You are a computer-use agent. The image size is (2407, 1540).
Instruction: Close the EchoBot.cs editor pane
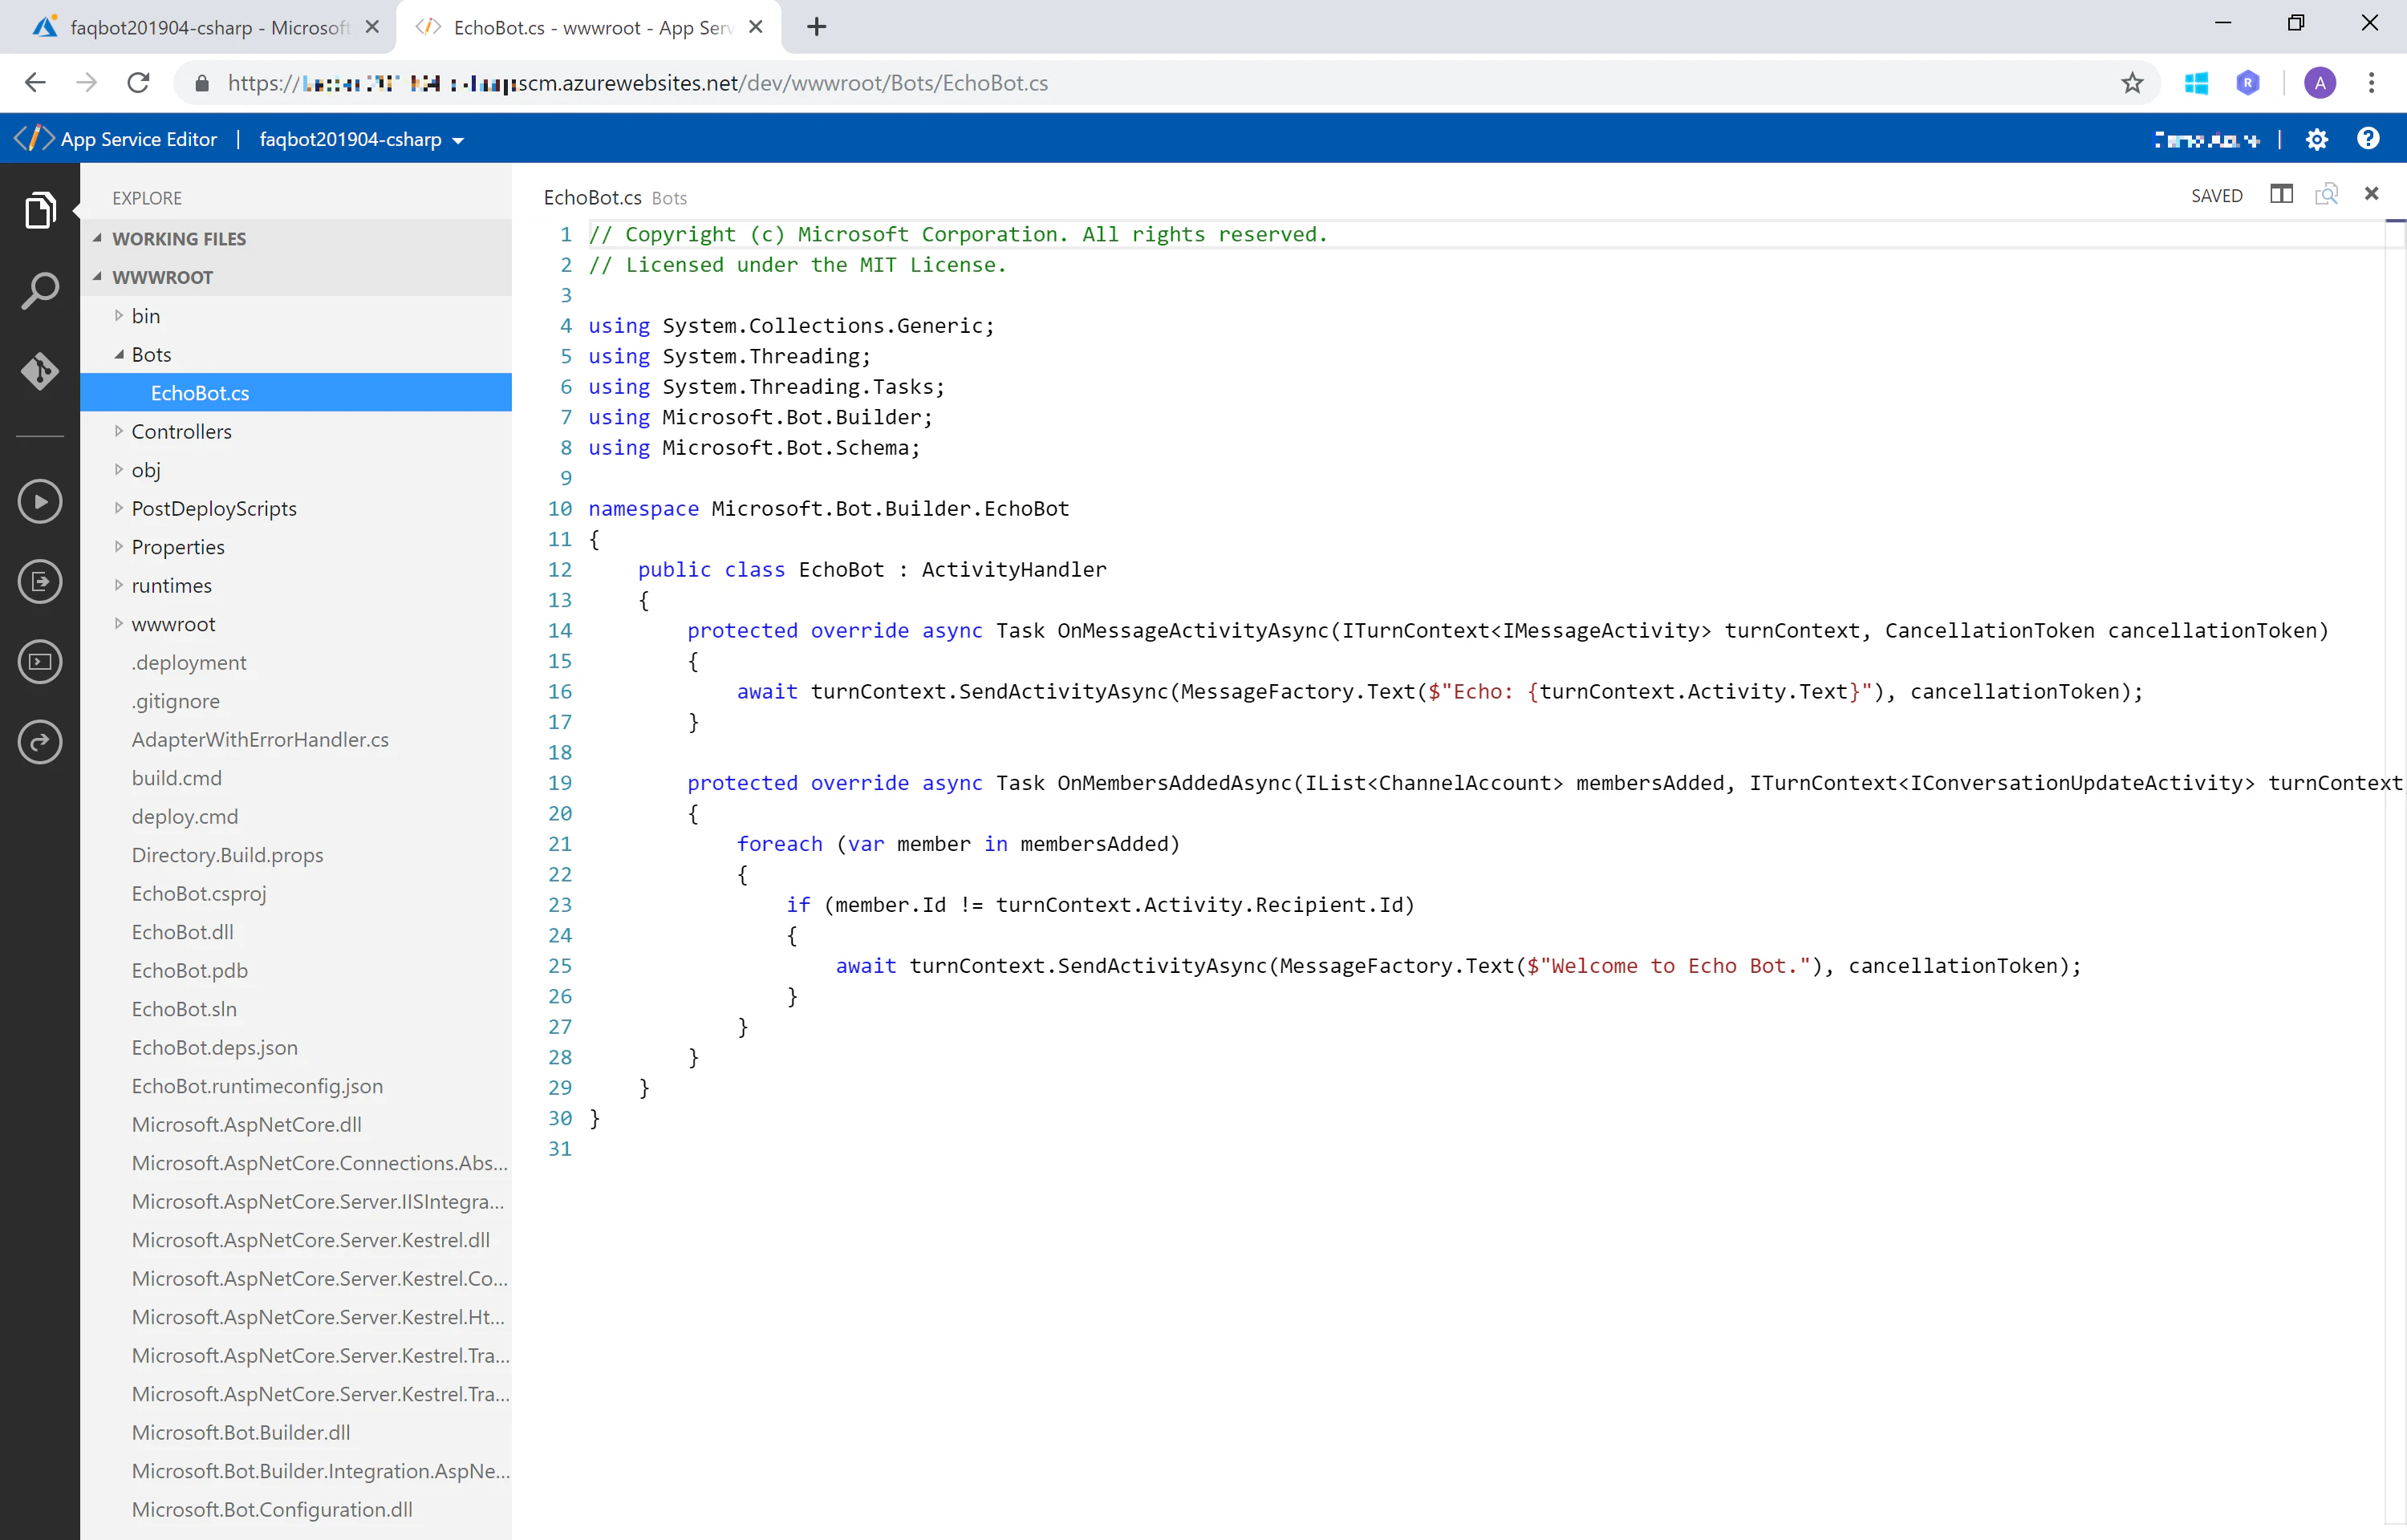click(2371, 194)
